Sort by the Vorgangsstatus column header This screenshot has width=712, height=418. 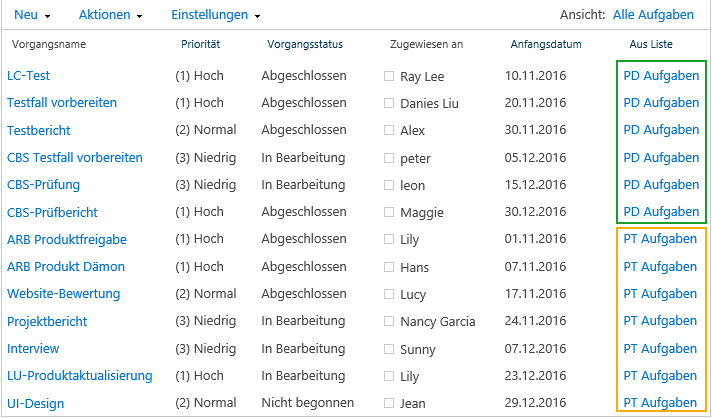pos(305,44)
